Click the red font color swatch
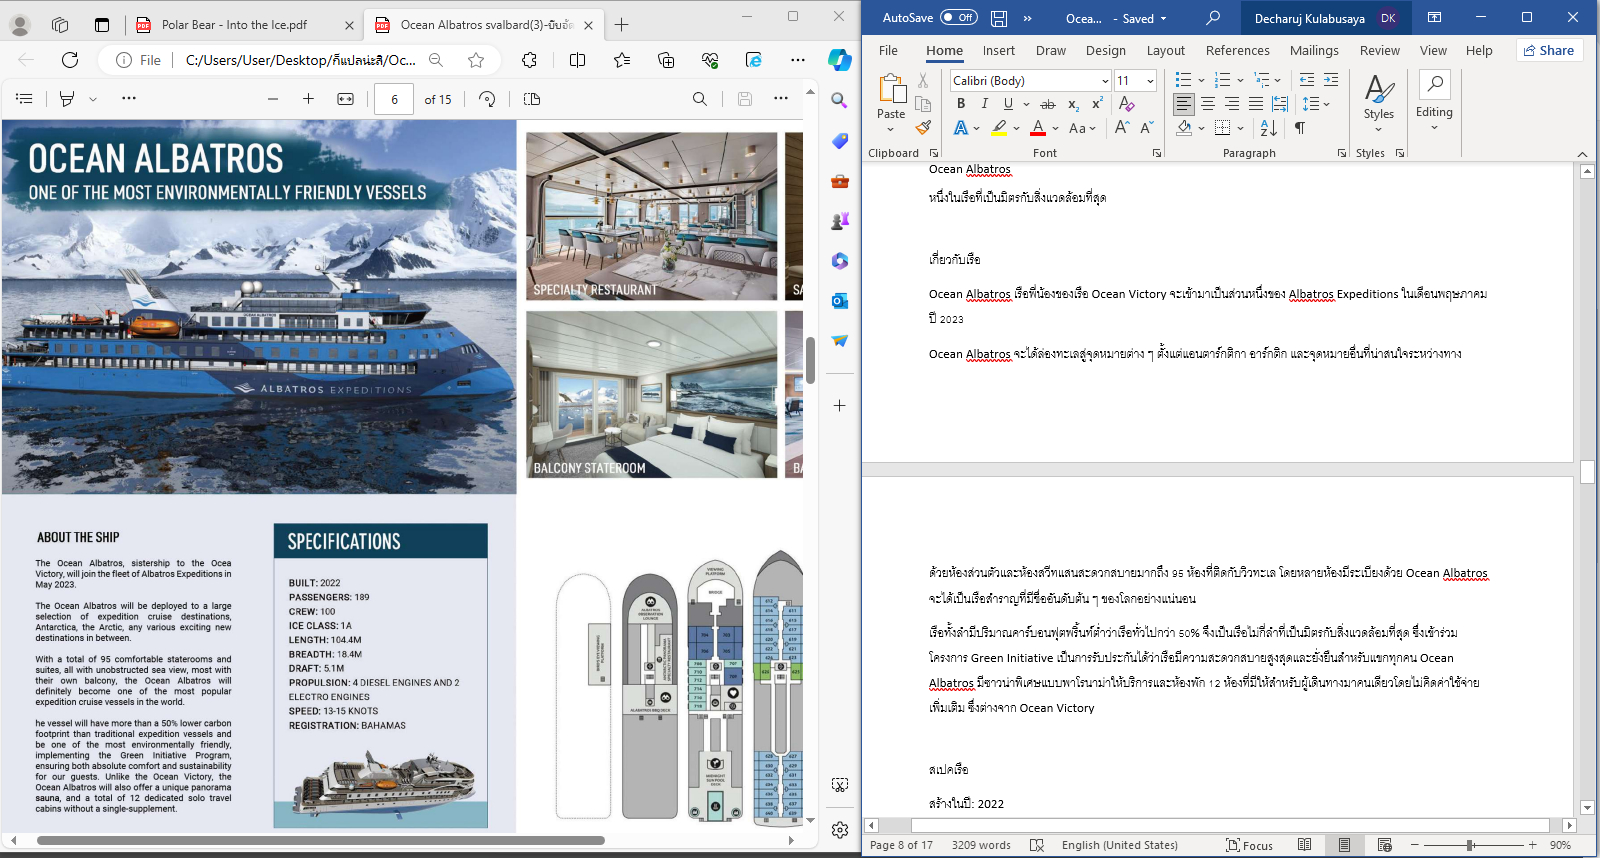This screenshot has width=1600, height=858. coord(1038,128)
